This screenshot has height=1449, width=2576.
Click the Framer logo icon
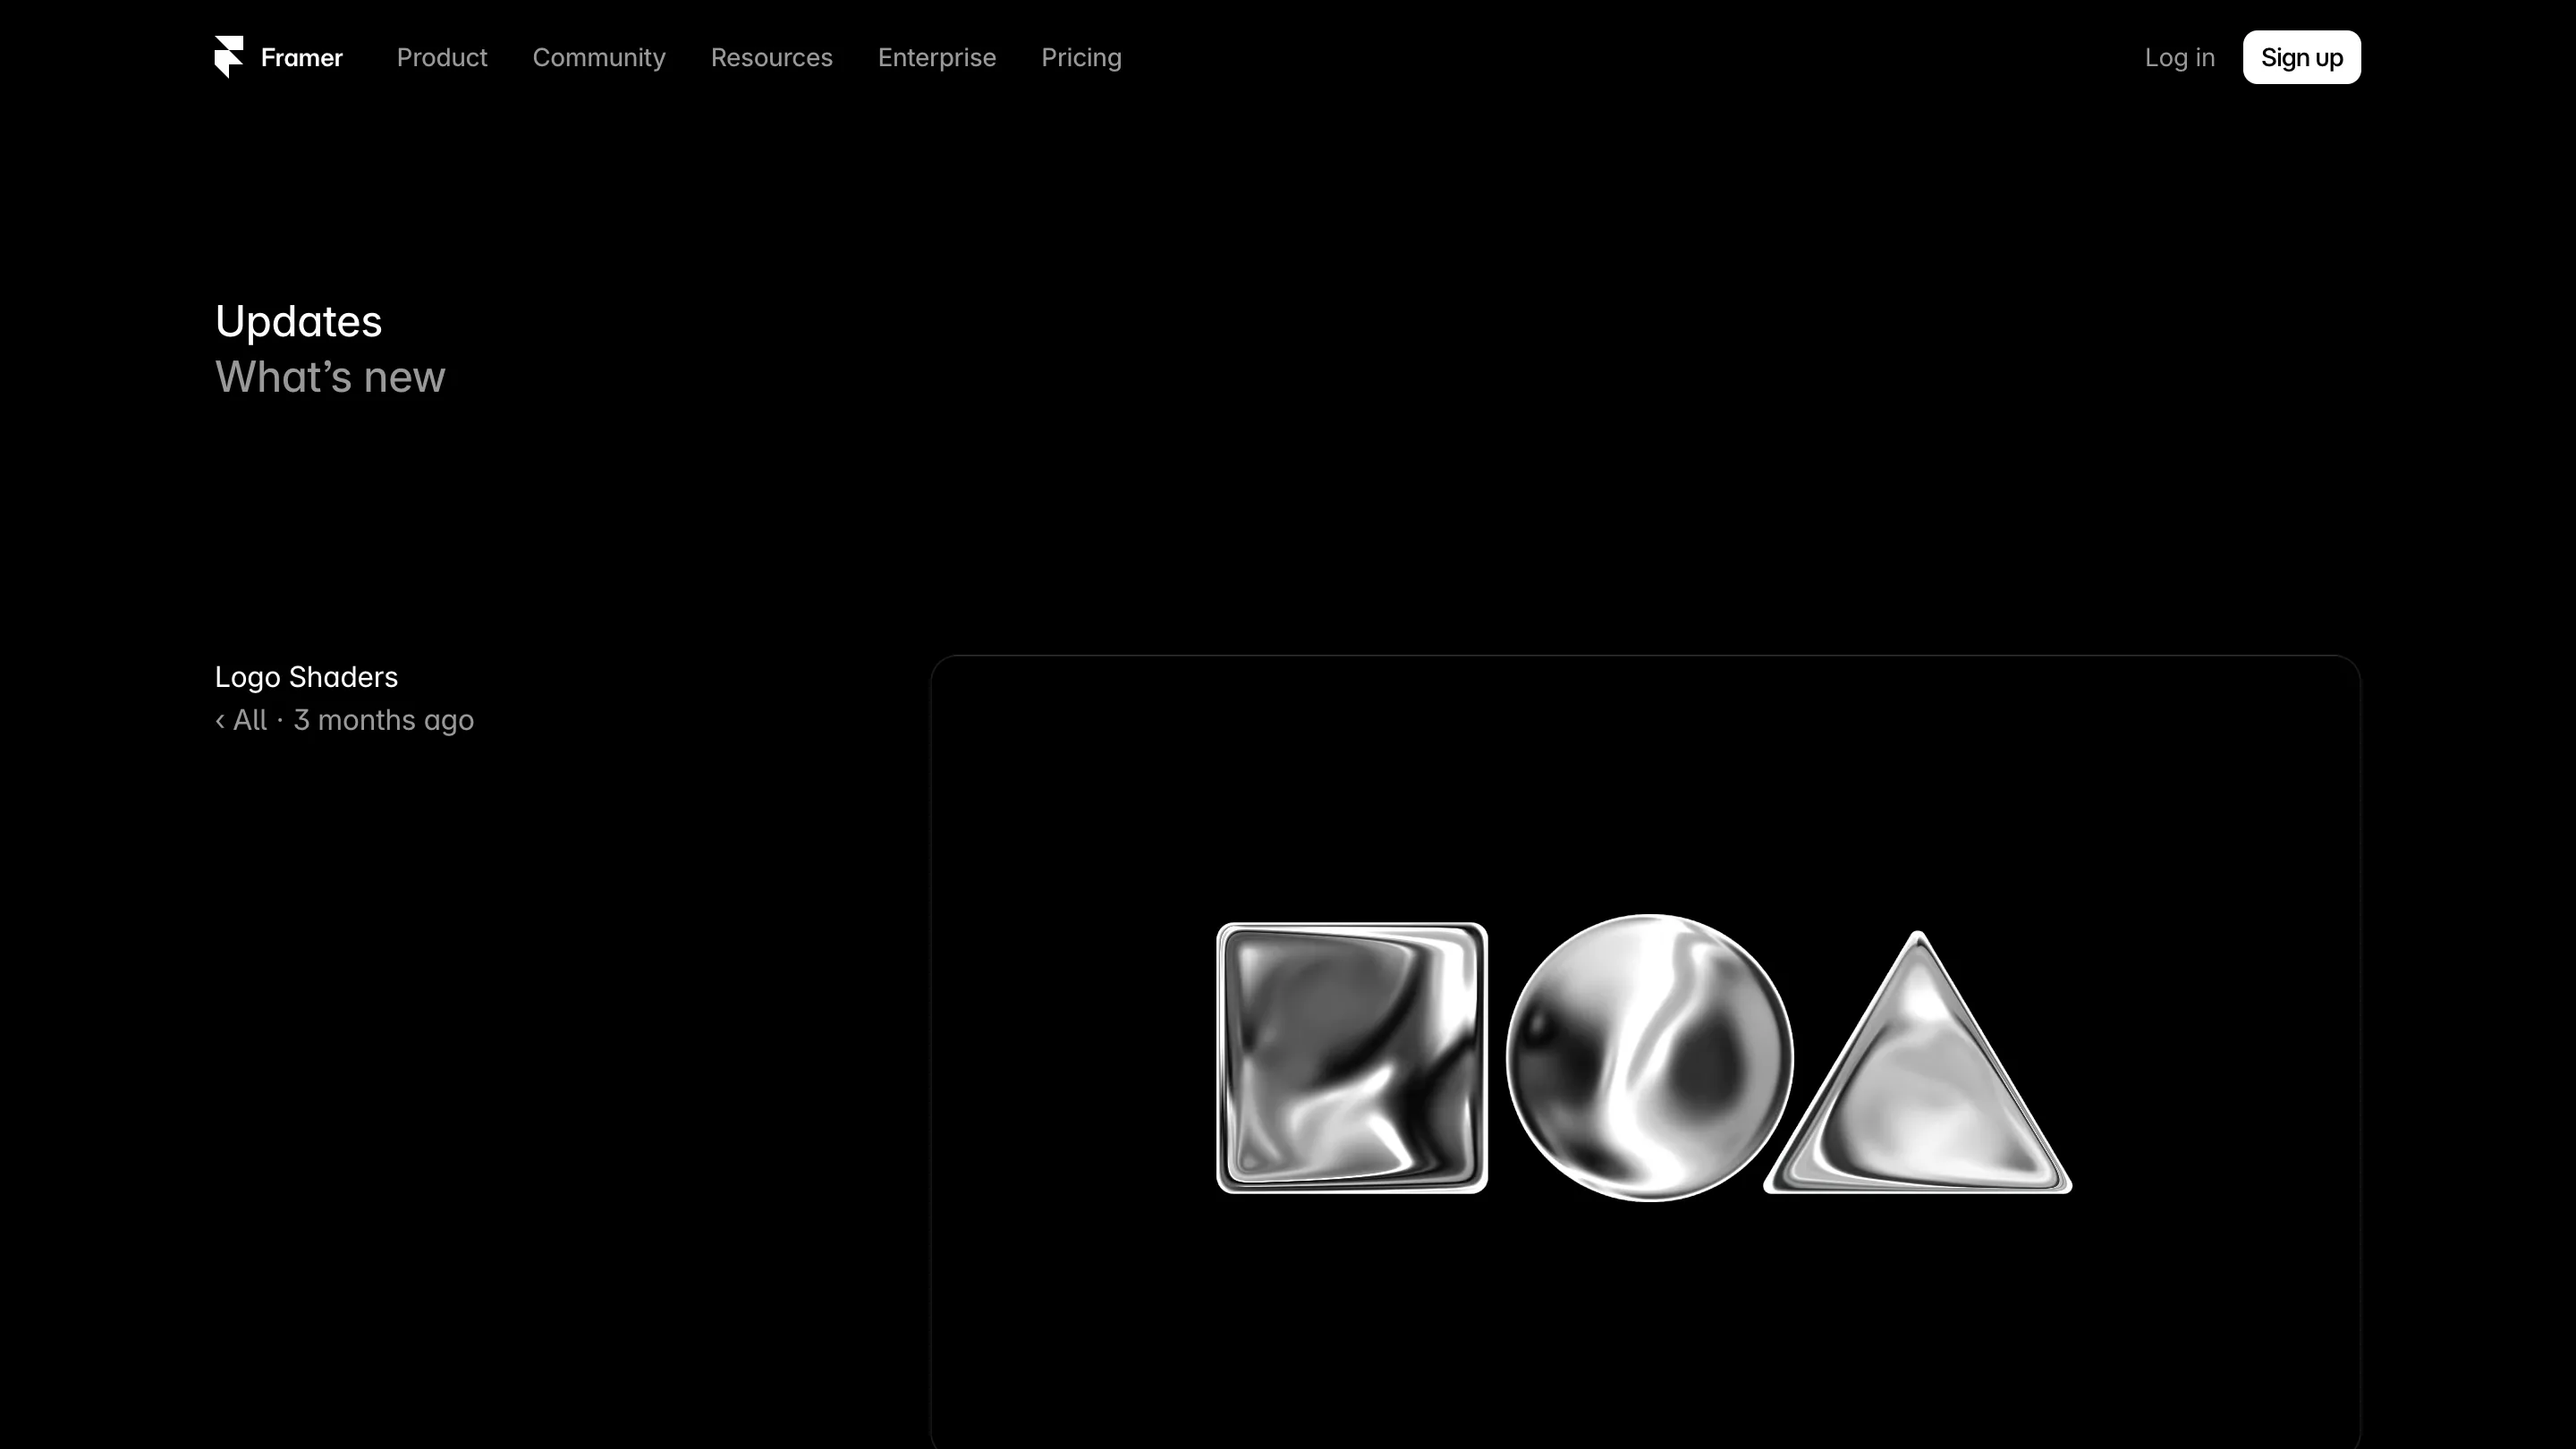click(229, 57)
